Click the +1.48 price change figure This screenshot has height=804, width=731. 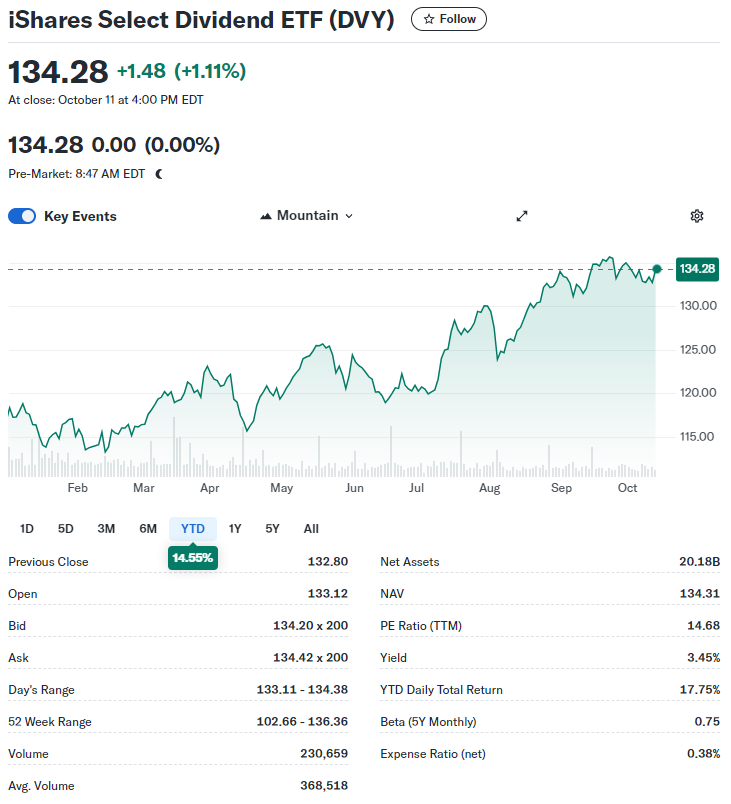click(x=141, y=71)
